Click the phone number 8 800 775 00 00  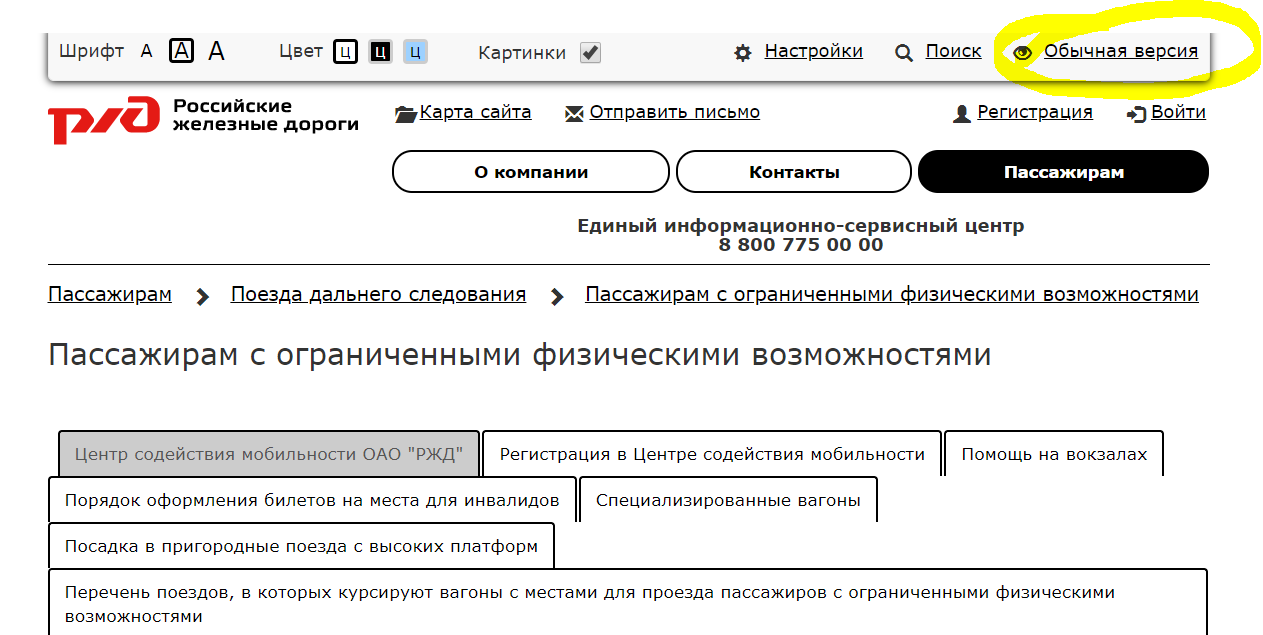[801, 244]
